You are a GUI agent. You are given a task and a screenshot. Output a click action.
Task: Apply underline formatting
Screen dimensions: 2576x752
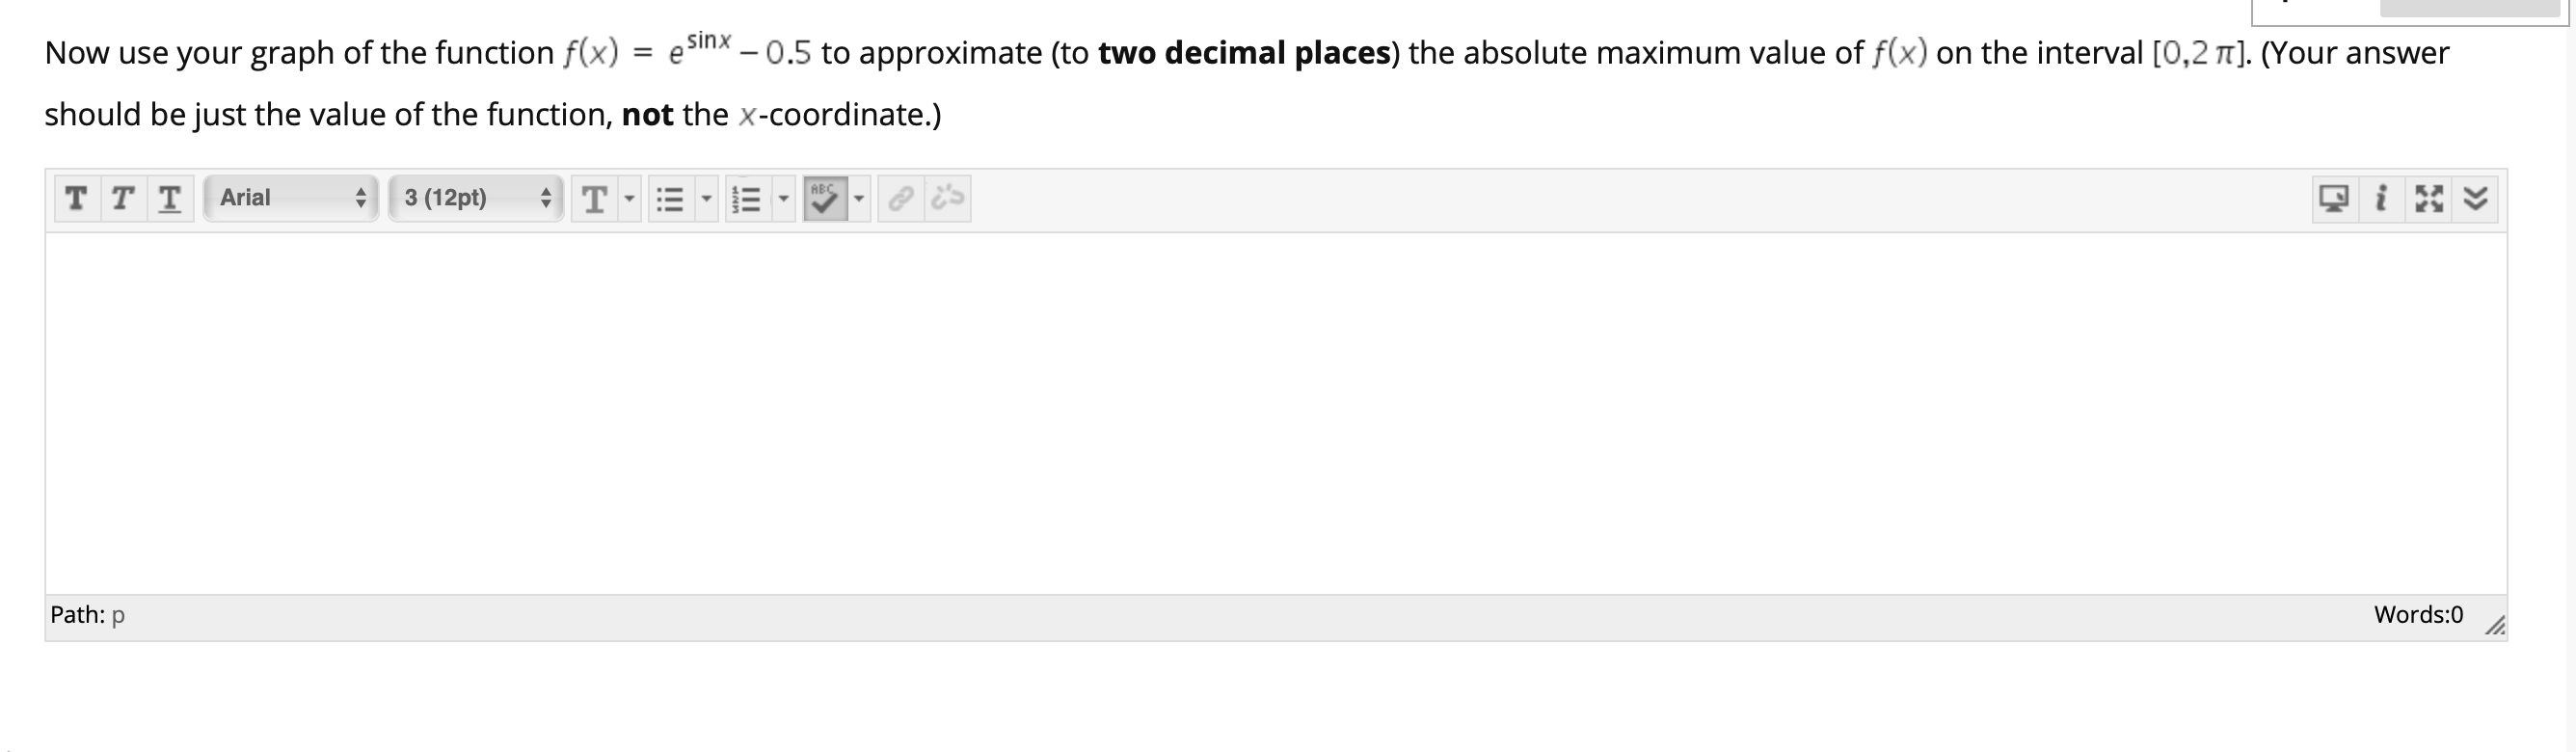pyautogui.click(x=171, y=198)
